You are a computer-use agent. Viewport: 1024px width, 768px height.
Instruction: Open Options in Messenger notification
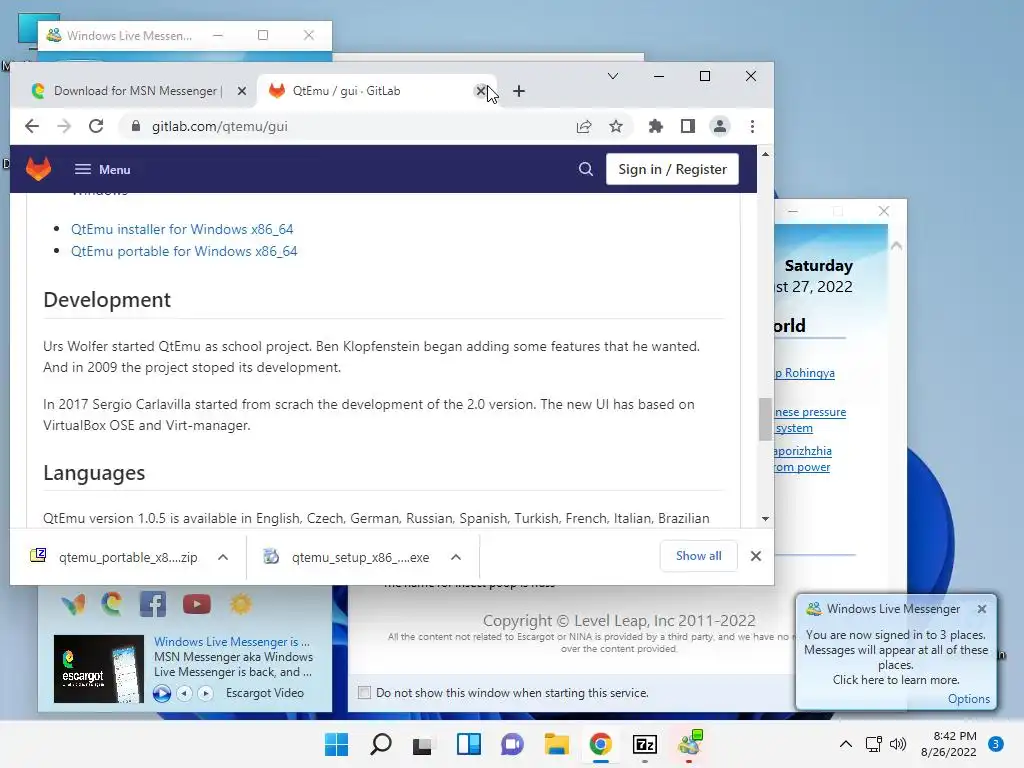pos(968,699)
